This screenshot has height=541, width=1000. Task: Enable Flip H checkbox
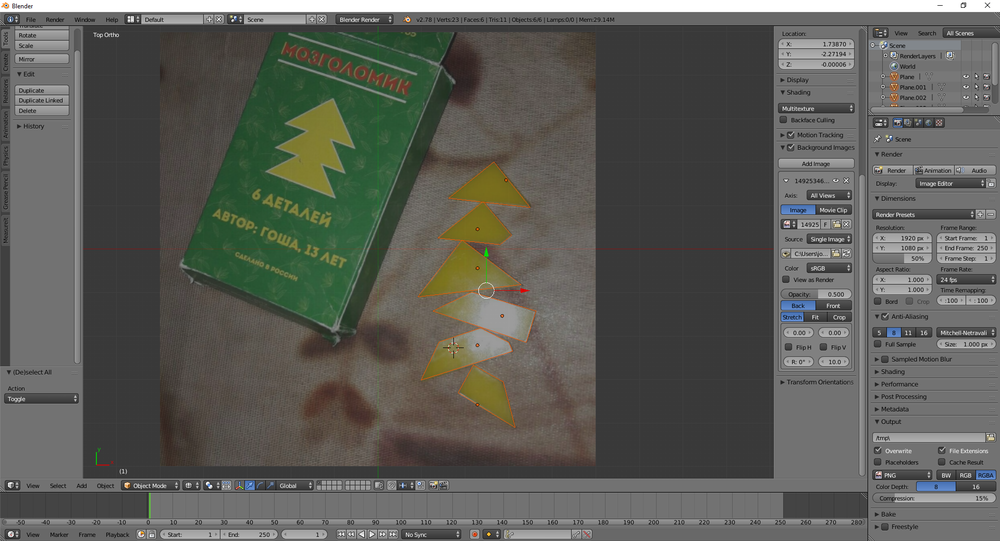coord(789,347)
